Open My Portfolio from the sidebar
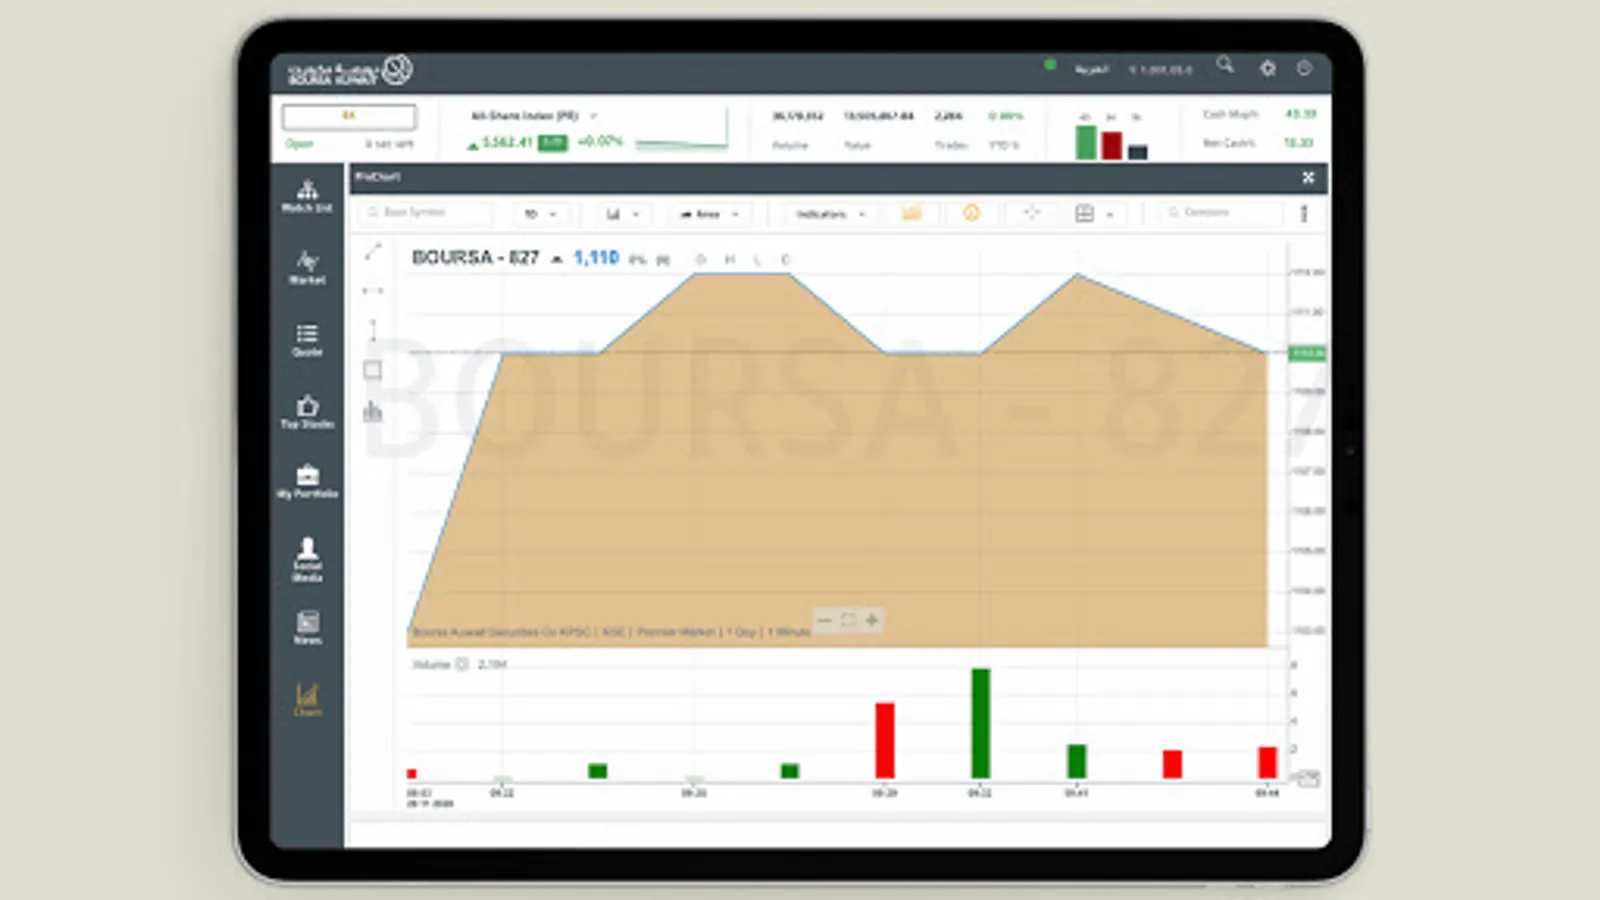The width and height of the screenshot is (1600, 900). 307,478
